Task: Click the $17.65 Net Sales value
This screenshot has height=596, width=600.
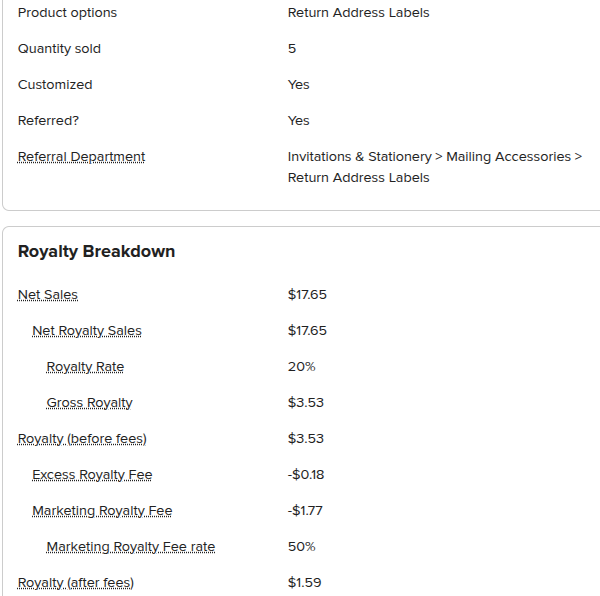Action: (x=307, y=295)
